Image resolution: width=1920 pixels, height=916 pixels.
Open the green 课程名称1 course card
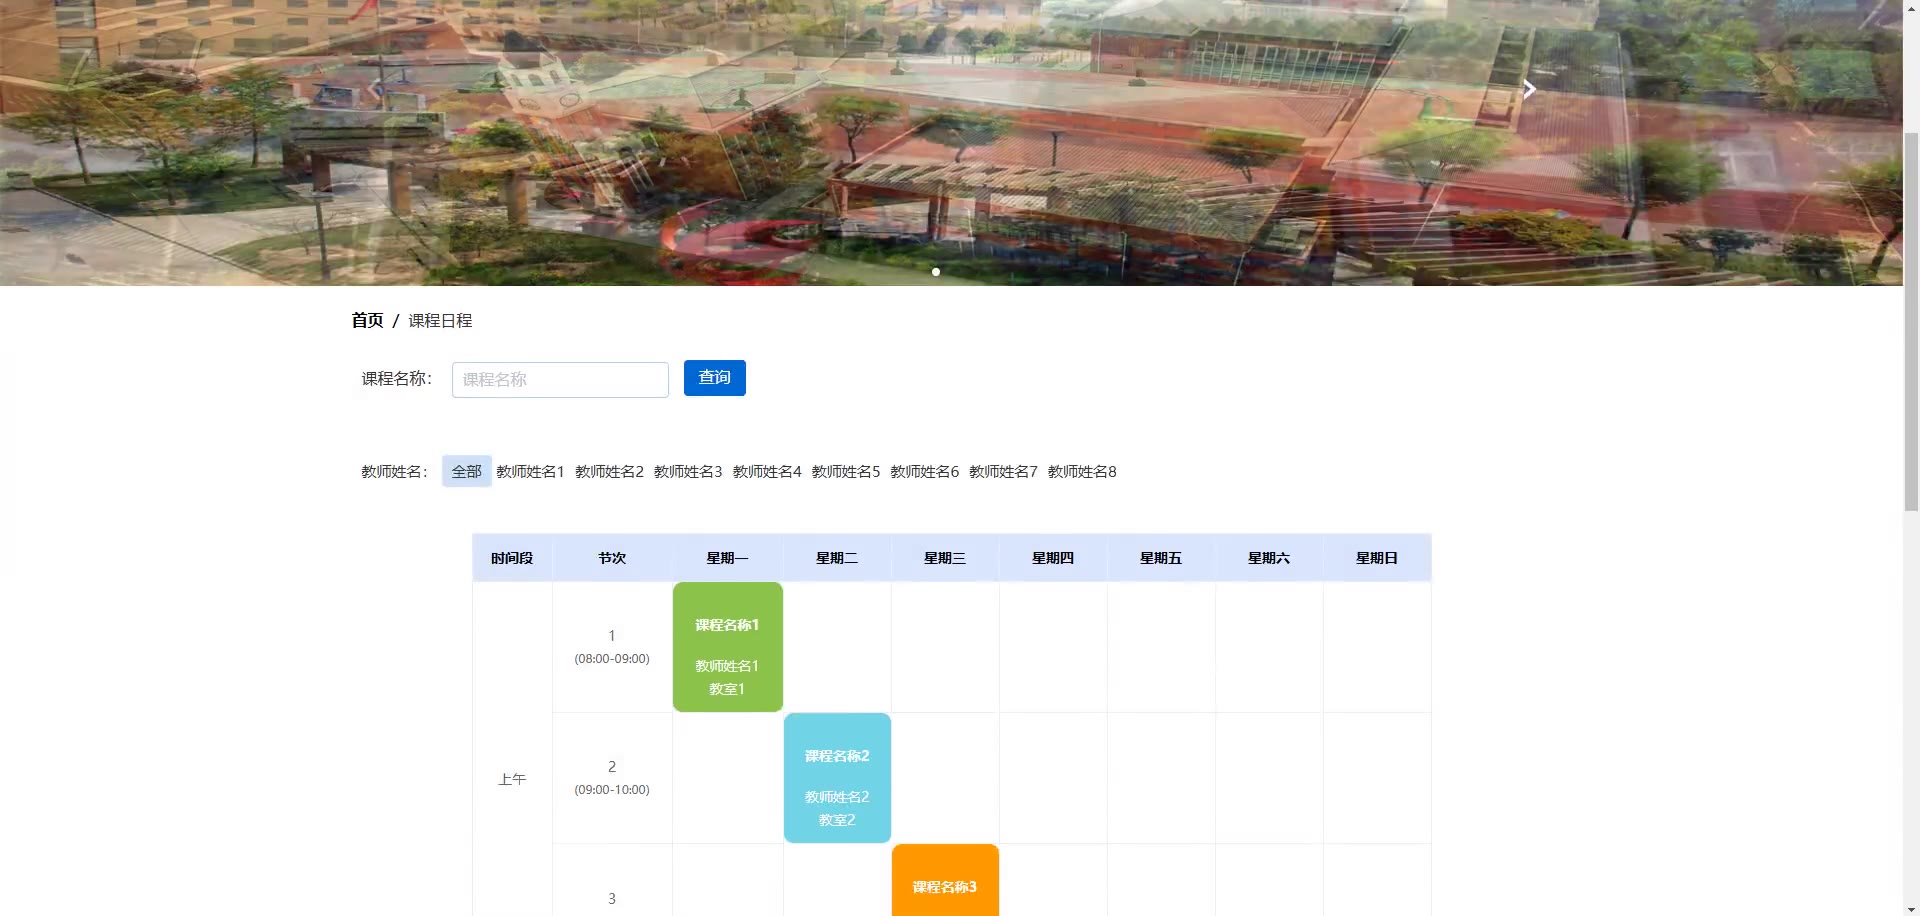click(728, 647)
